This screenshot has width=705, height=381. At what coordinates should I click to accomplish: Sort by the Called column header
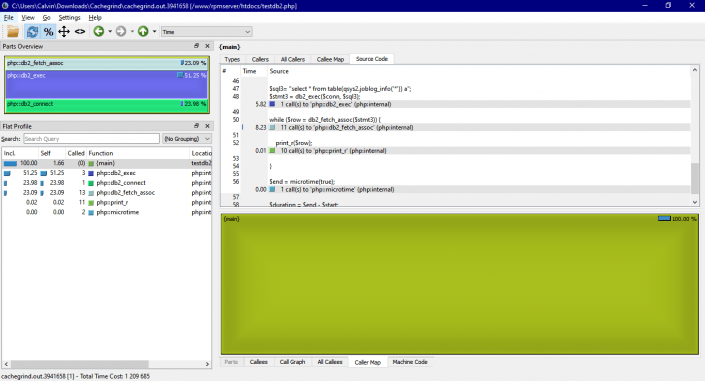tap(76, 153)
